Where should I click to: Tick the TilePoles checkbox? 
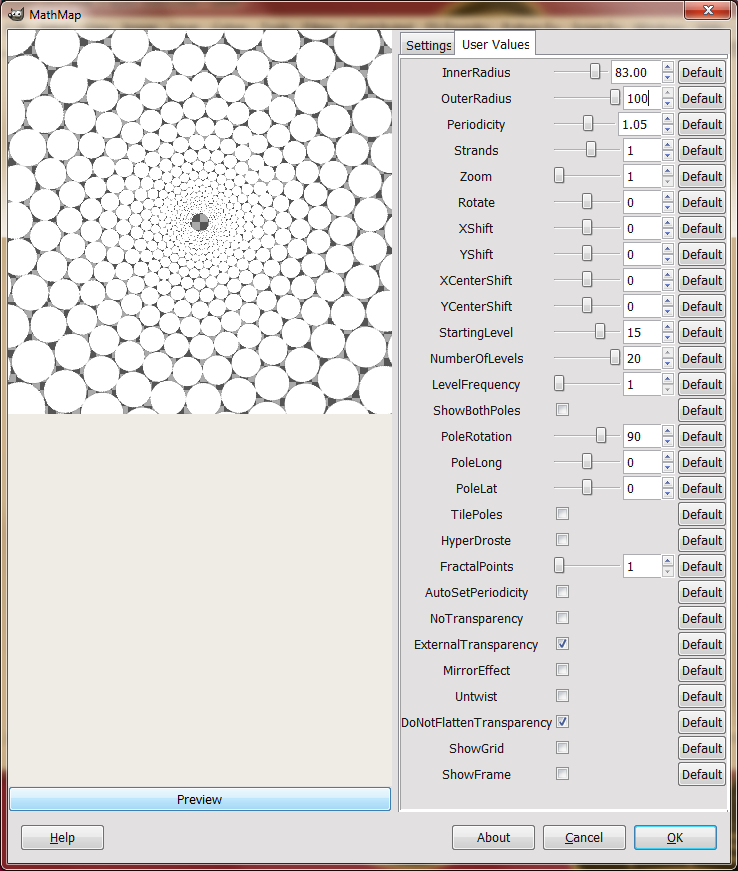[x=562, y=514]
